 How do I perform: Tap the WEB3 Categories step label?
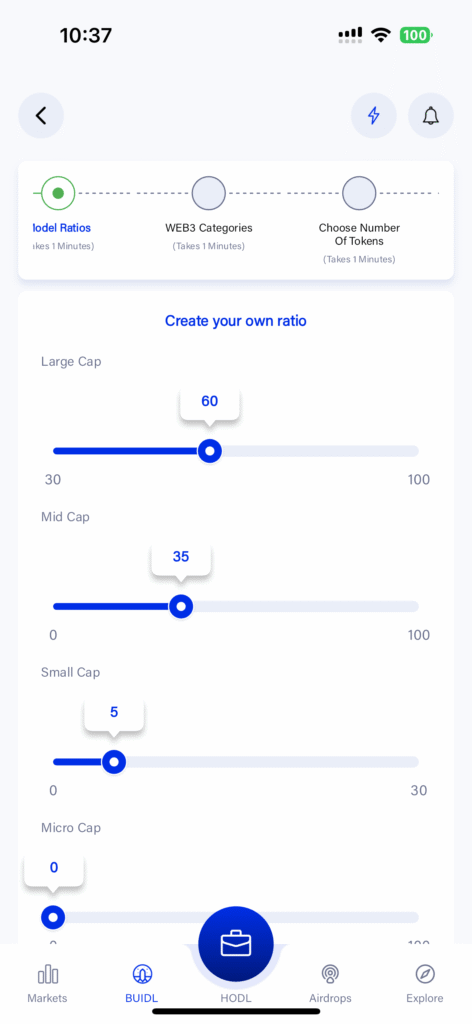coord(209,228)
